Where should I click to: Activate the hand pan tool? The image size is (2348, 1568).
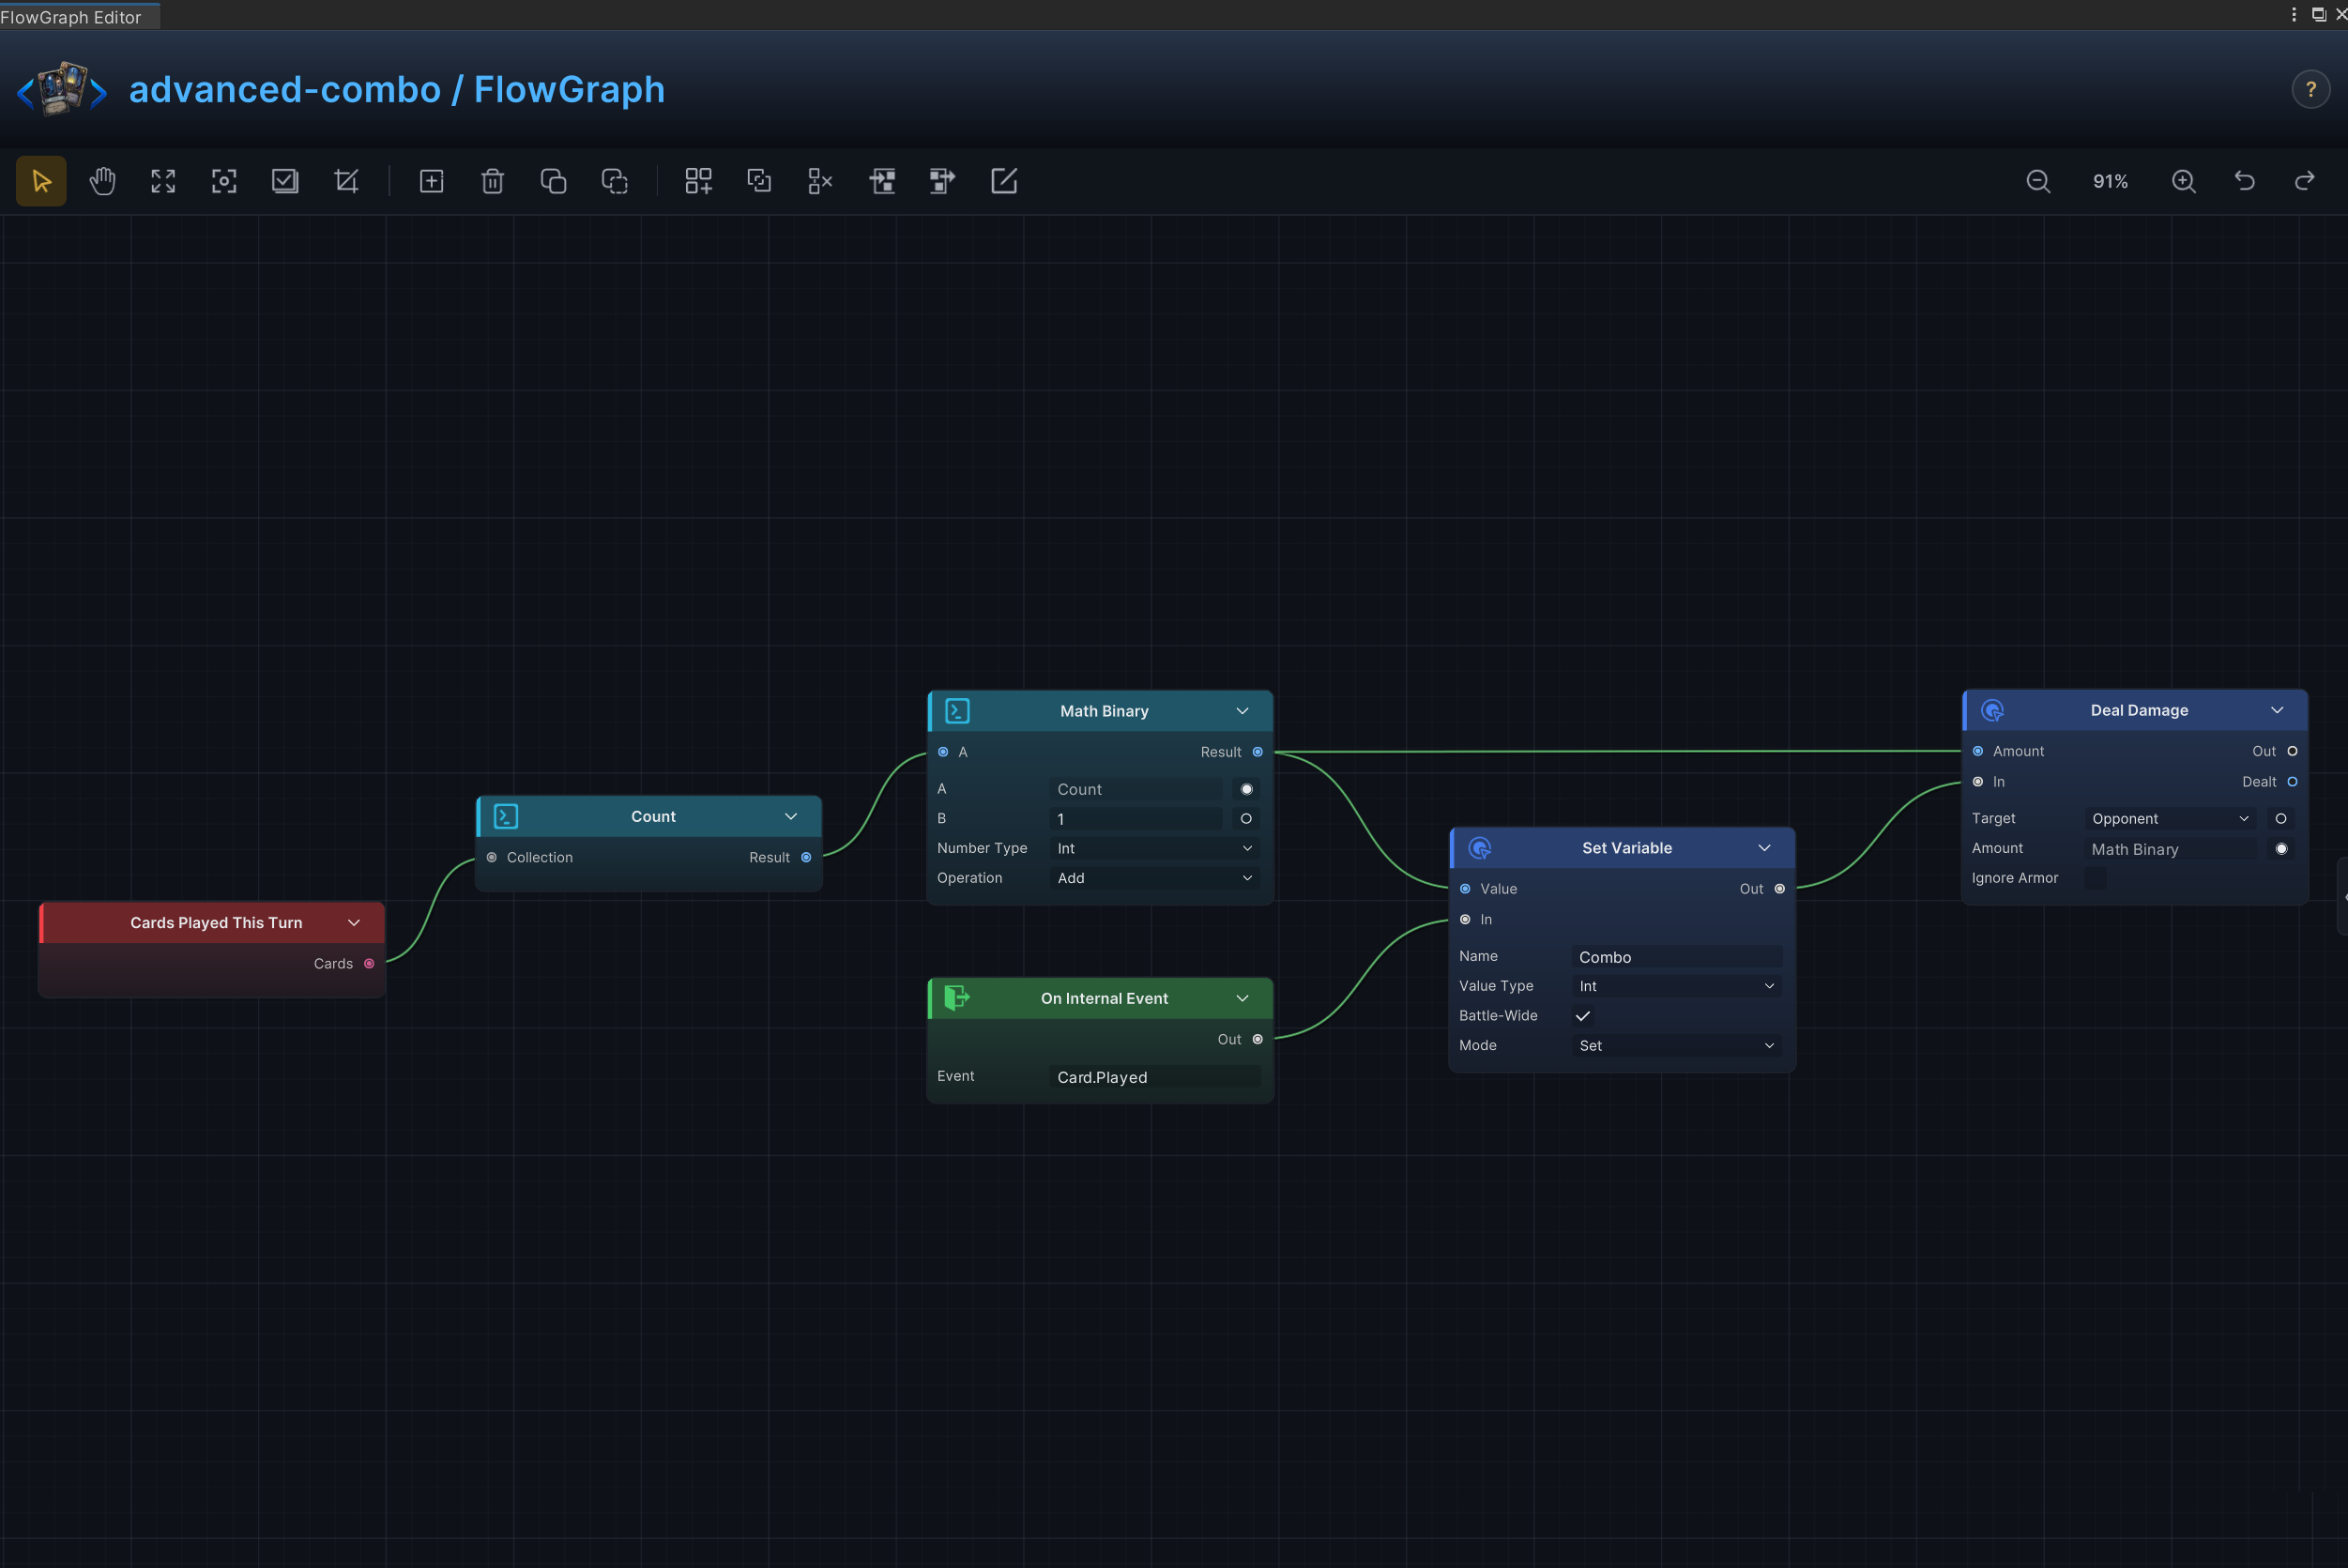(x=102, y=181)
